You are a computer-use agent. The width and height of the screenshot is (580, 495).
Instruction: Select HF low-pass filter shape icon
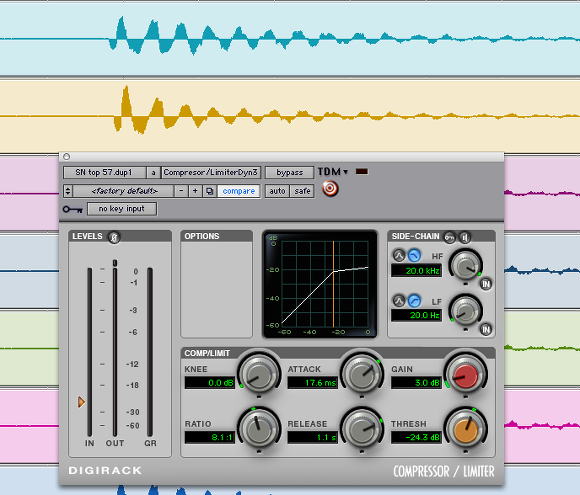(x=415, y=255)
